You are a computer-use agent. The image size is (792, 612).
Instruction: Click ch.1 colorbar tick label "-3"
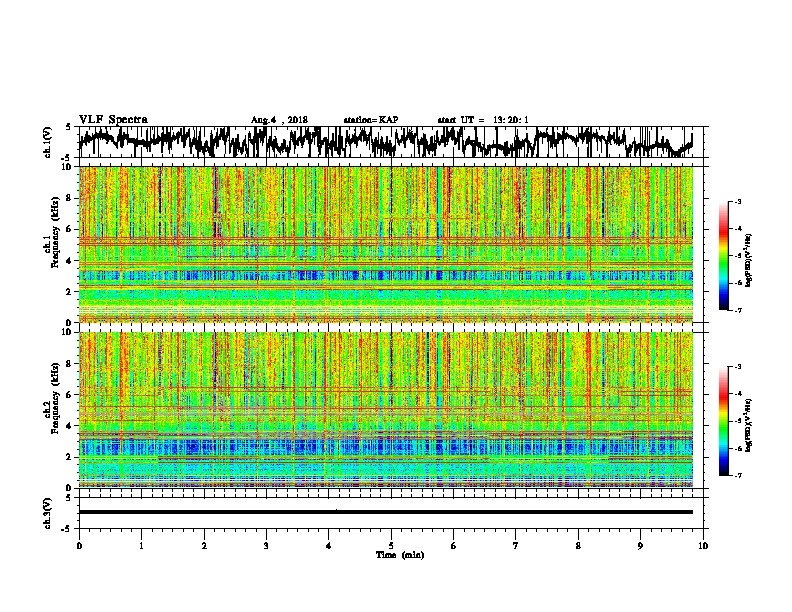[x=737, y=201]
